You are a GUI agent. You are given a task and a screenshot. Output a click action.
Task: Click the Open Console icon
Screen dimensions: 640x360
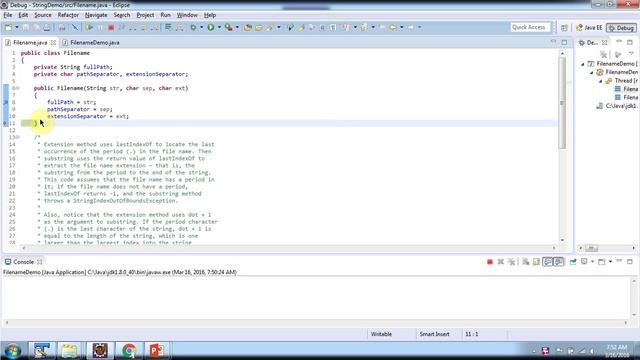click(602, 262)
